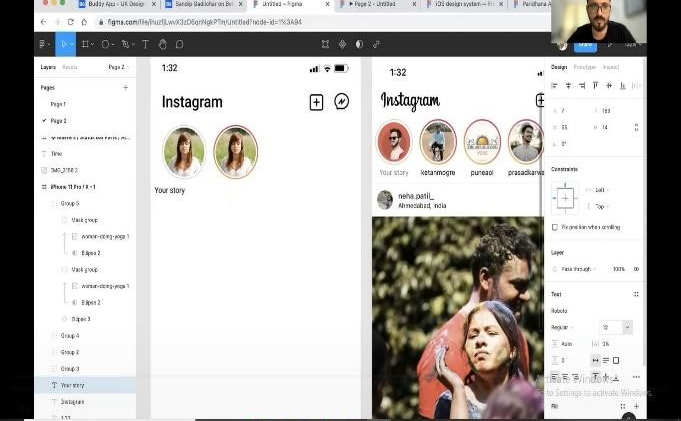Switch to Prototype tab

pyautogui.click(x=584, y=67)
